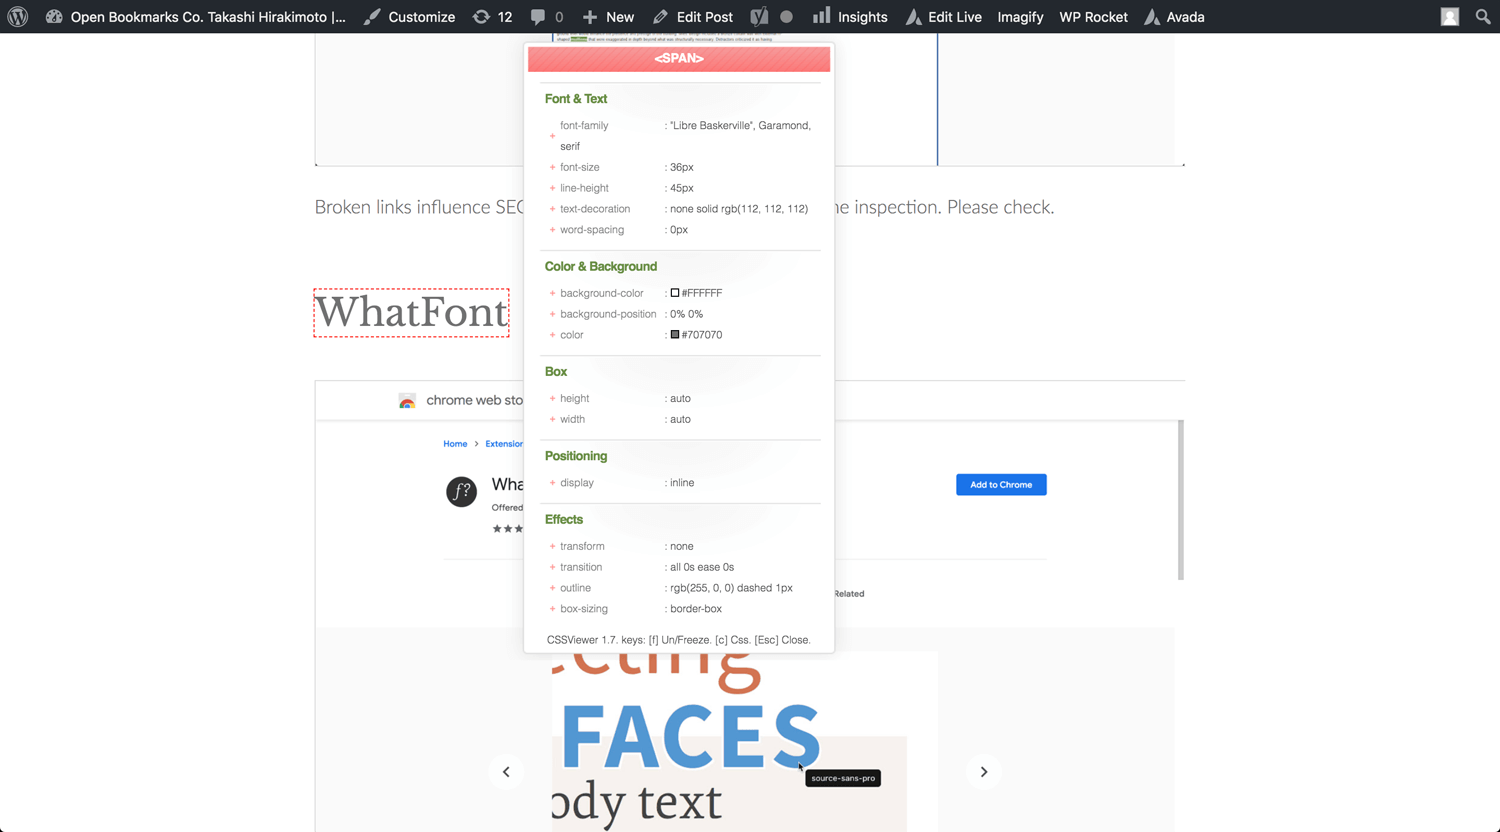This screenshot has height=832, width=1500.
Task: Open the WP Rocket menu
Action: (x=1093, y=17)
